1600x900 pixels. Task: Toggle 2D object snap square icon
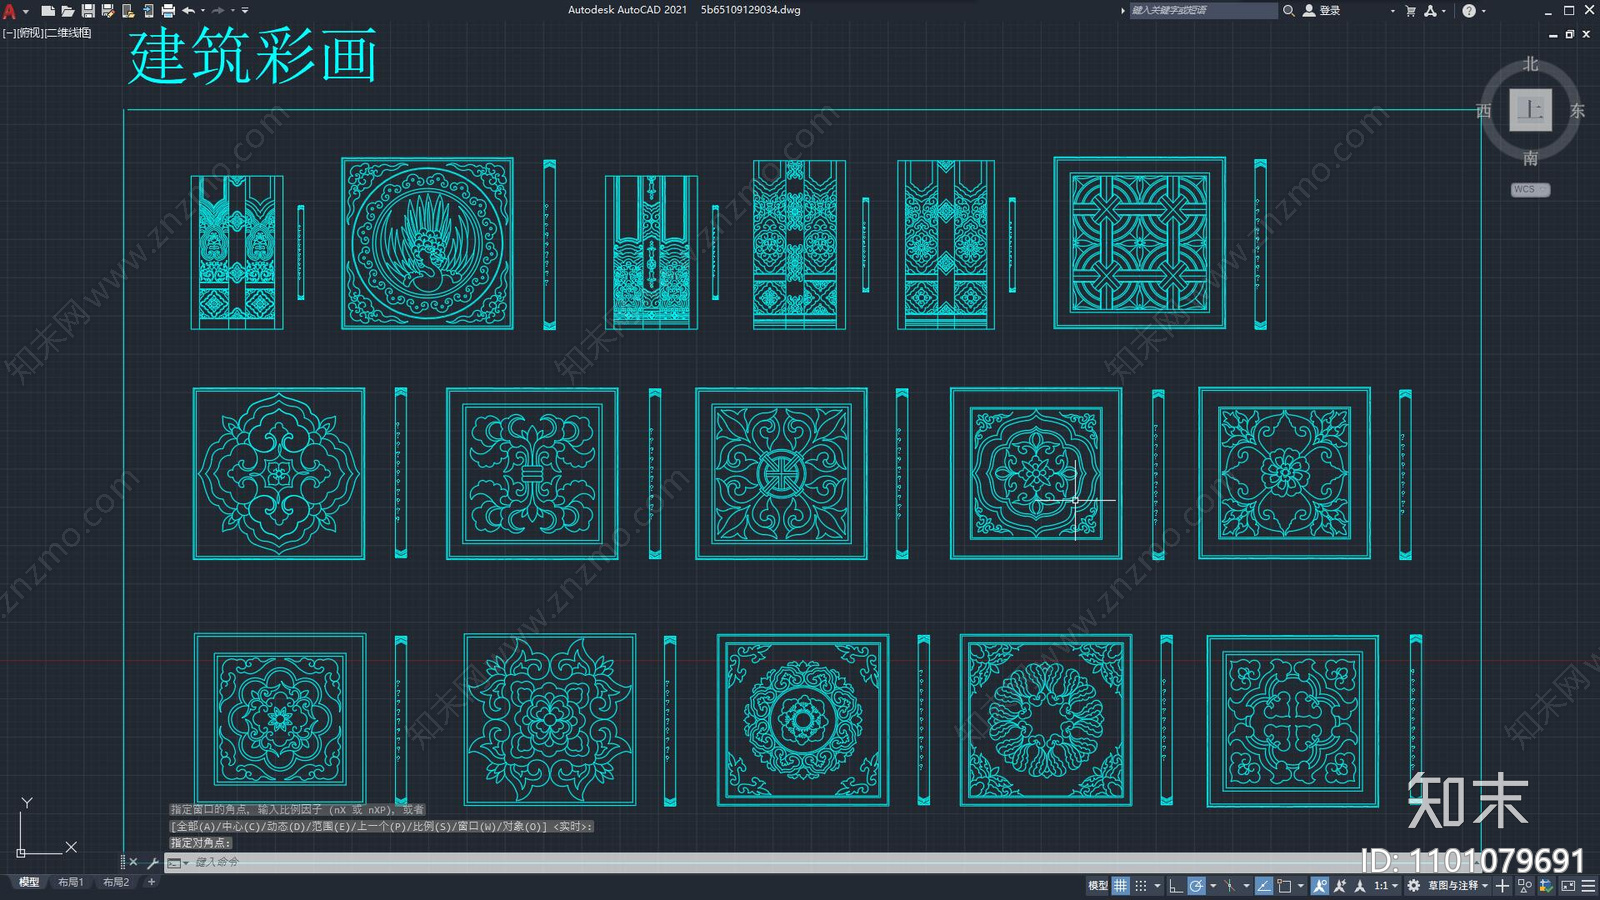pos(1284,885)
